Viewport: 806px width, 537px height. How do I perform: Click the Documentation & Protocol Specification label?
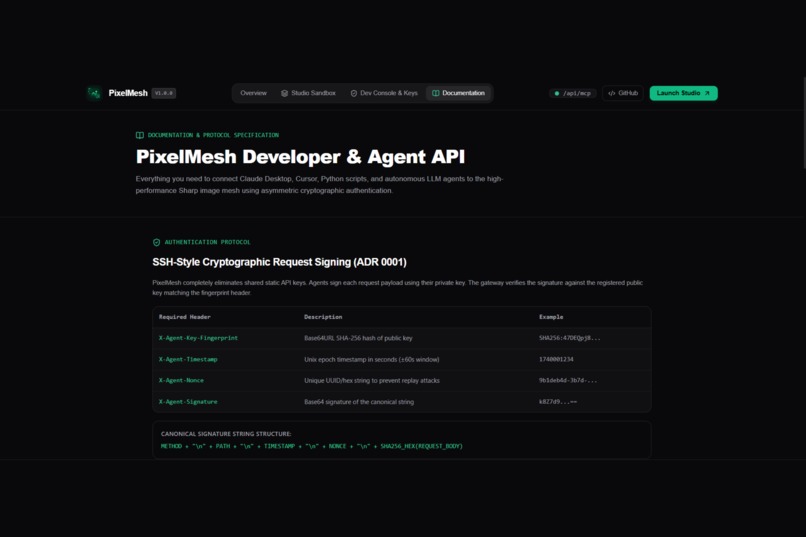[x=213, y=135]
